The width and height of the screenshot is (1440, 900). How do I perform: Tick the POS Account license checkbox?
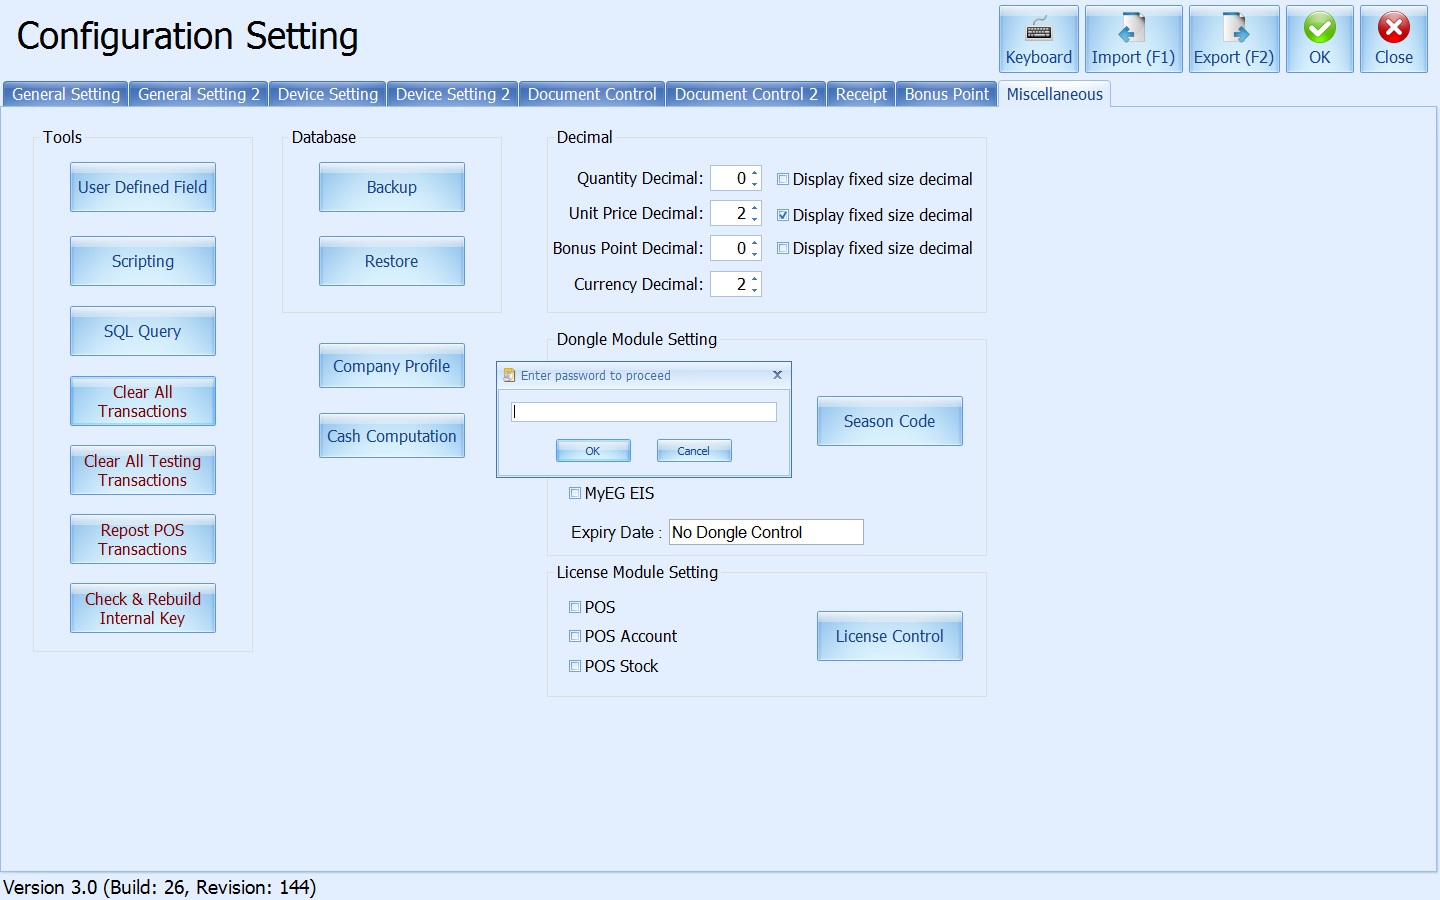coord(575,636)
